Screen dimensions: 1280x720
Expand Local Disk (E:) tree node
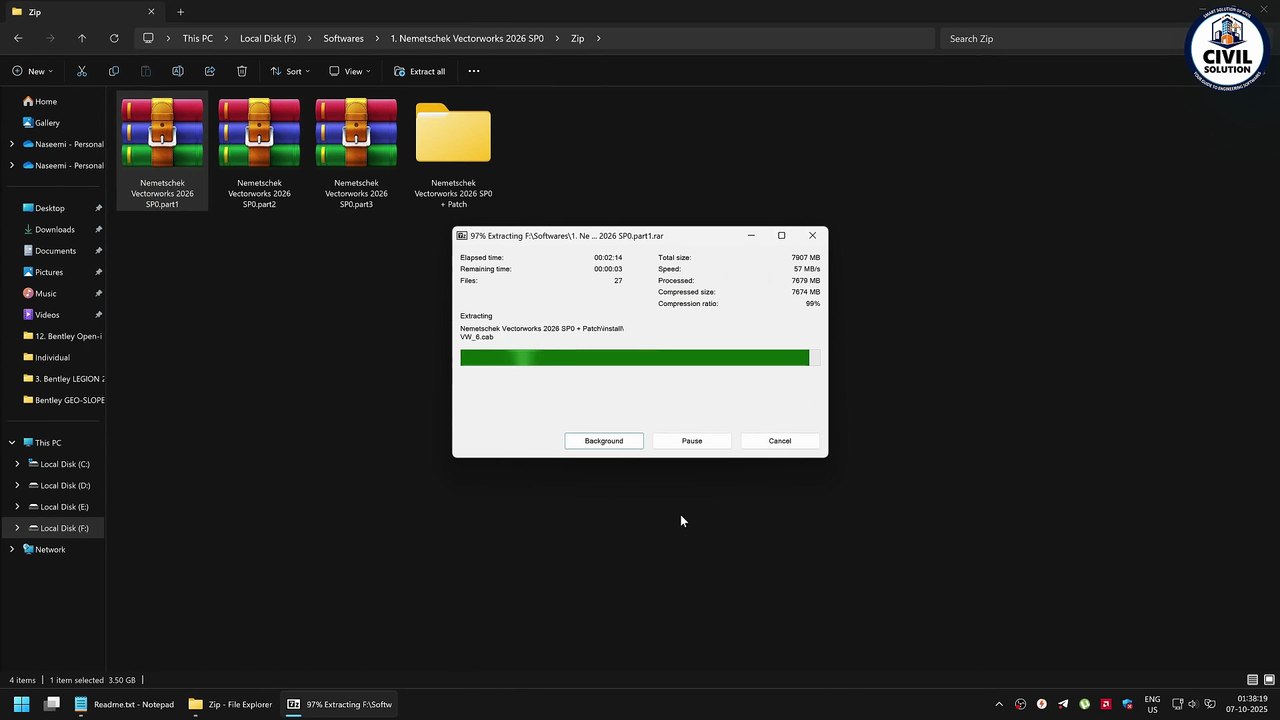coord(17,507)
